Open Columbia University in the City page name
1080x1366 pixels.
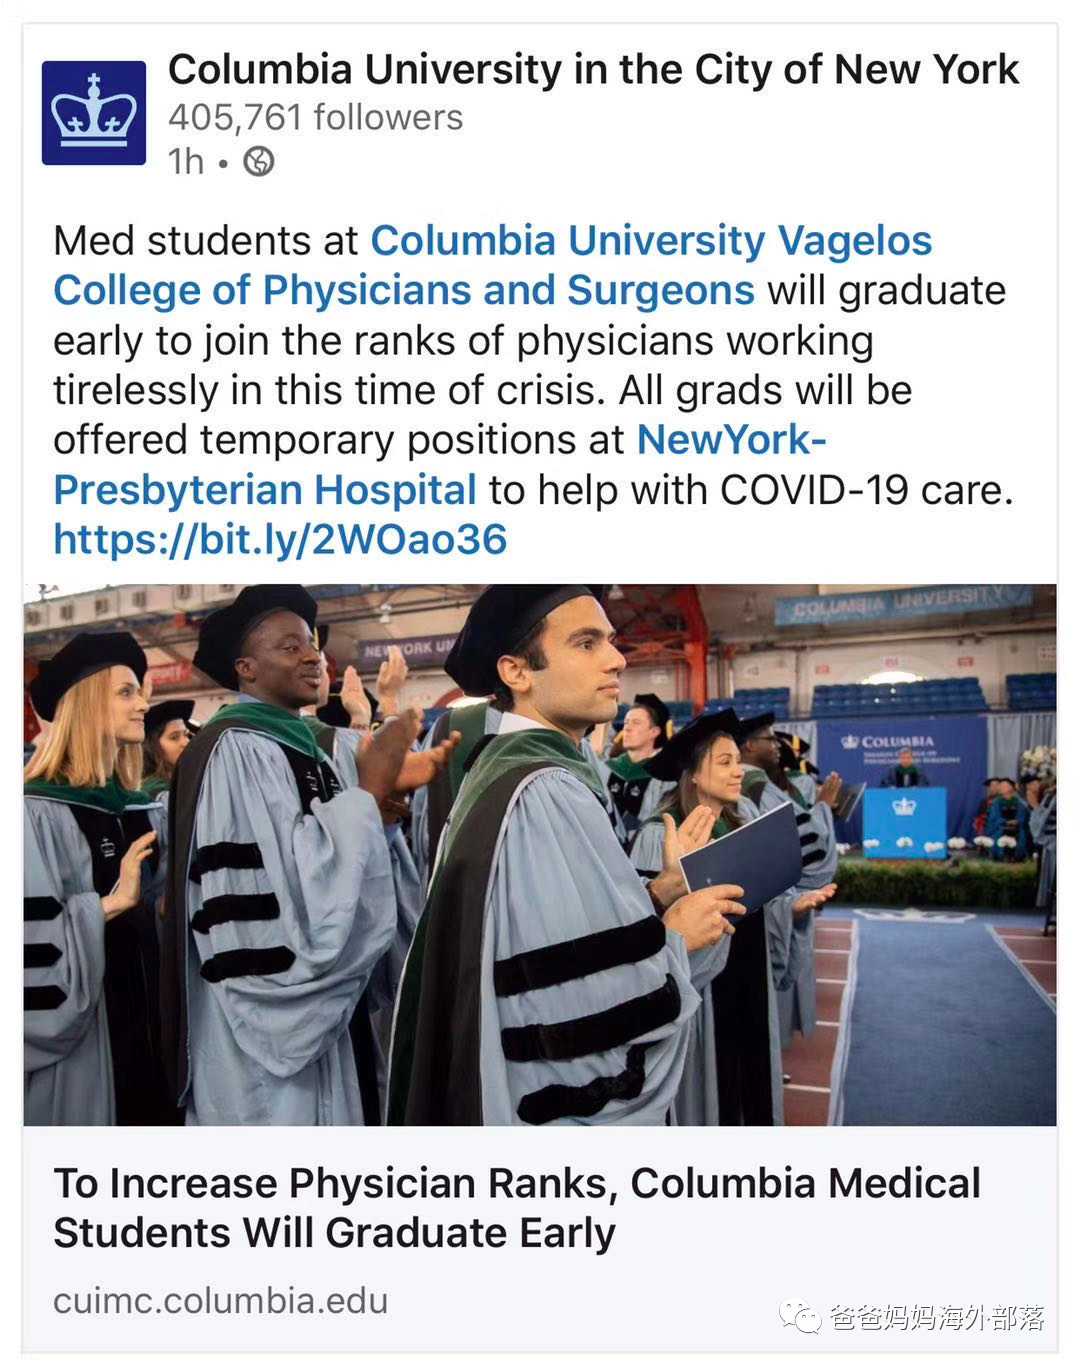coord(593,70)
